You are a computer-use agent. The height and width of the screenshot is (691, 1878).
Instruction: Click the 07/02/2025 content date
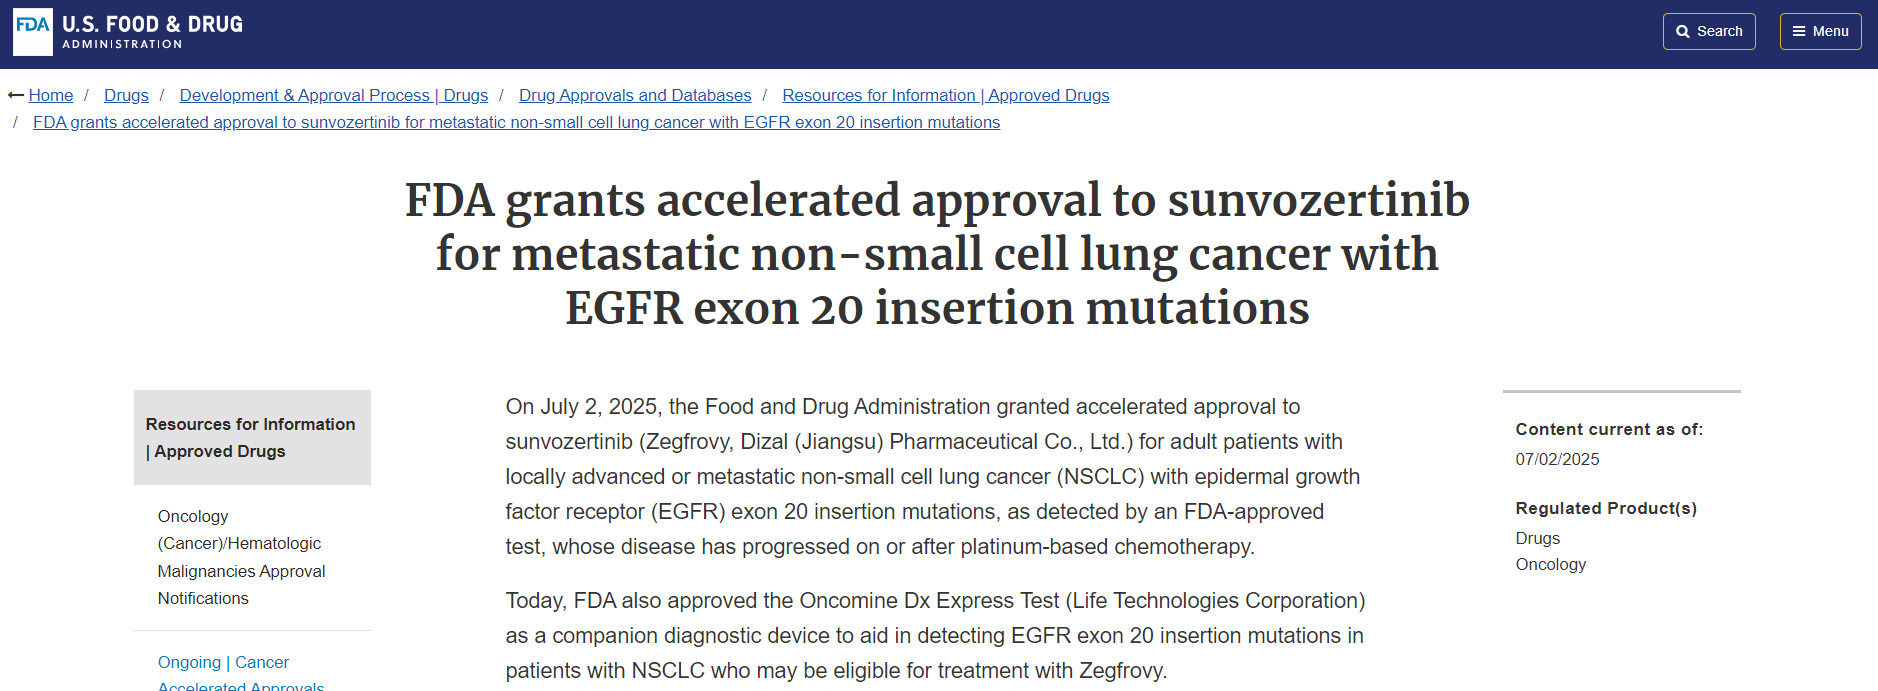point(1557,459)
